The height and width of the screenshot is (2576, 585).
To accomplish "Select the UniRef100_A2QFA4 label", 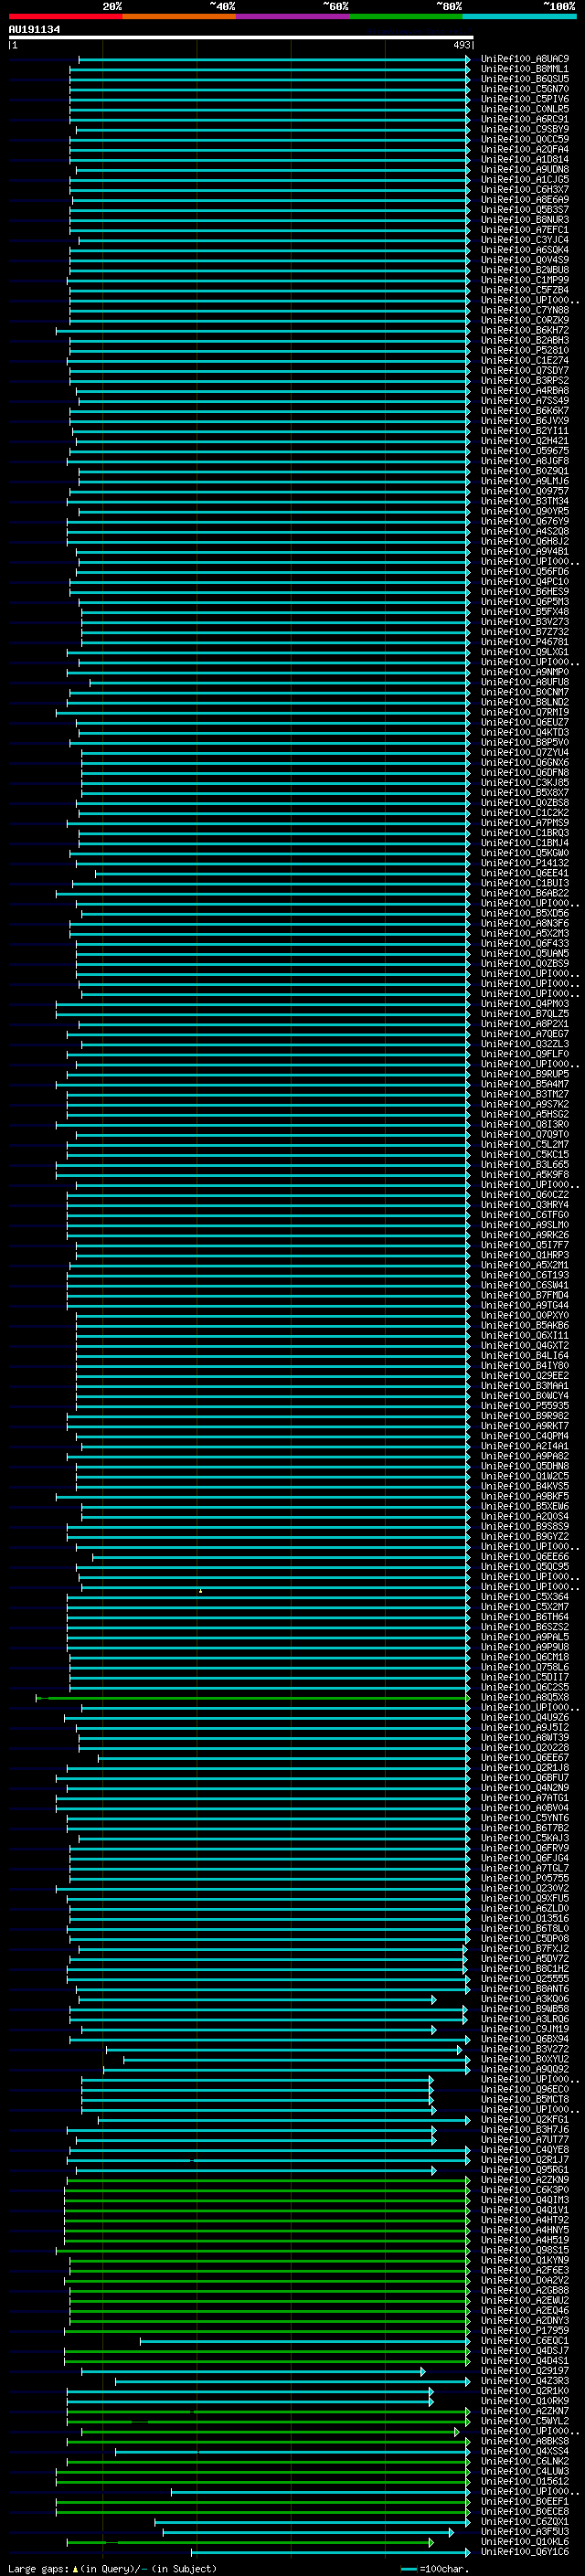I will [525, 149].
